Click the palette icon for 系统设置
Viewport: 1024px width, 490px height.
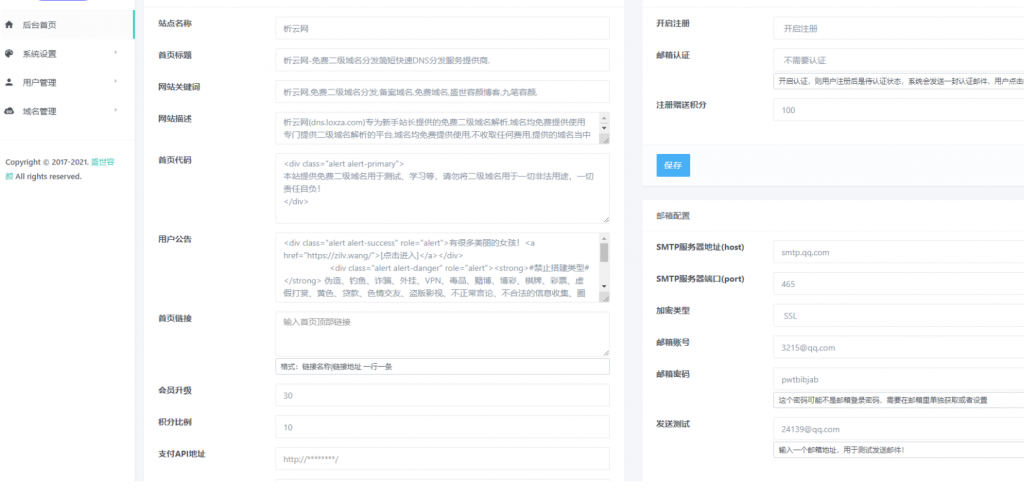coord(10,53)
